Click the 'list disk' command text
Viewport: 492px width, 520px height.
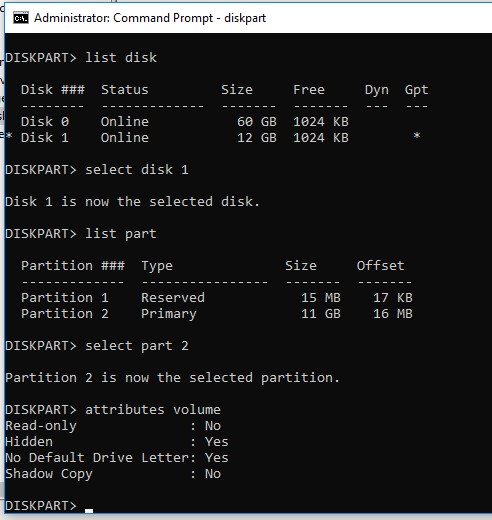tap(121, 58)
